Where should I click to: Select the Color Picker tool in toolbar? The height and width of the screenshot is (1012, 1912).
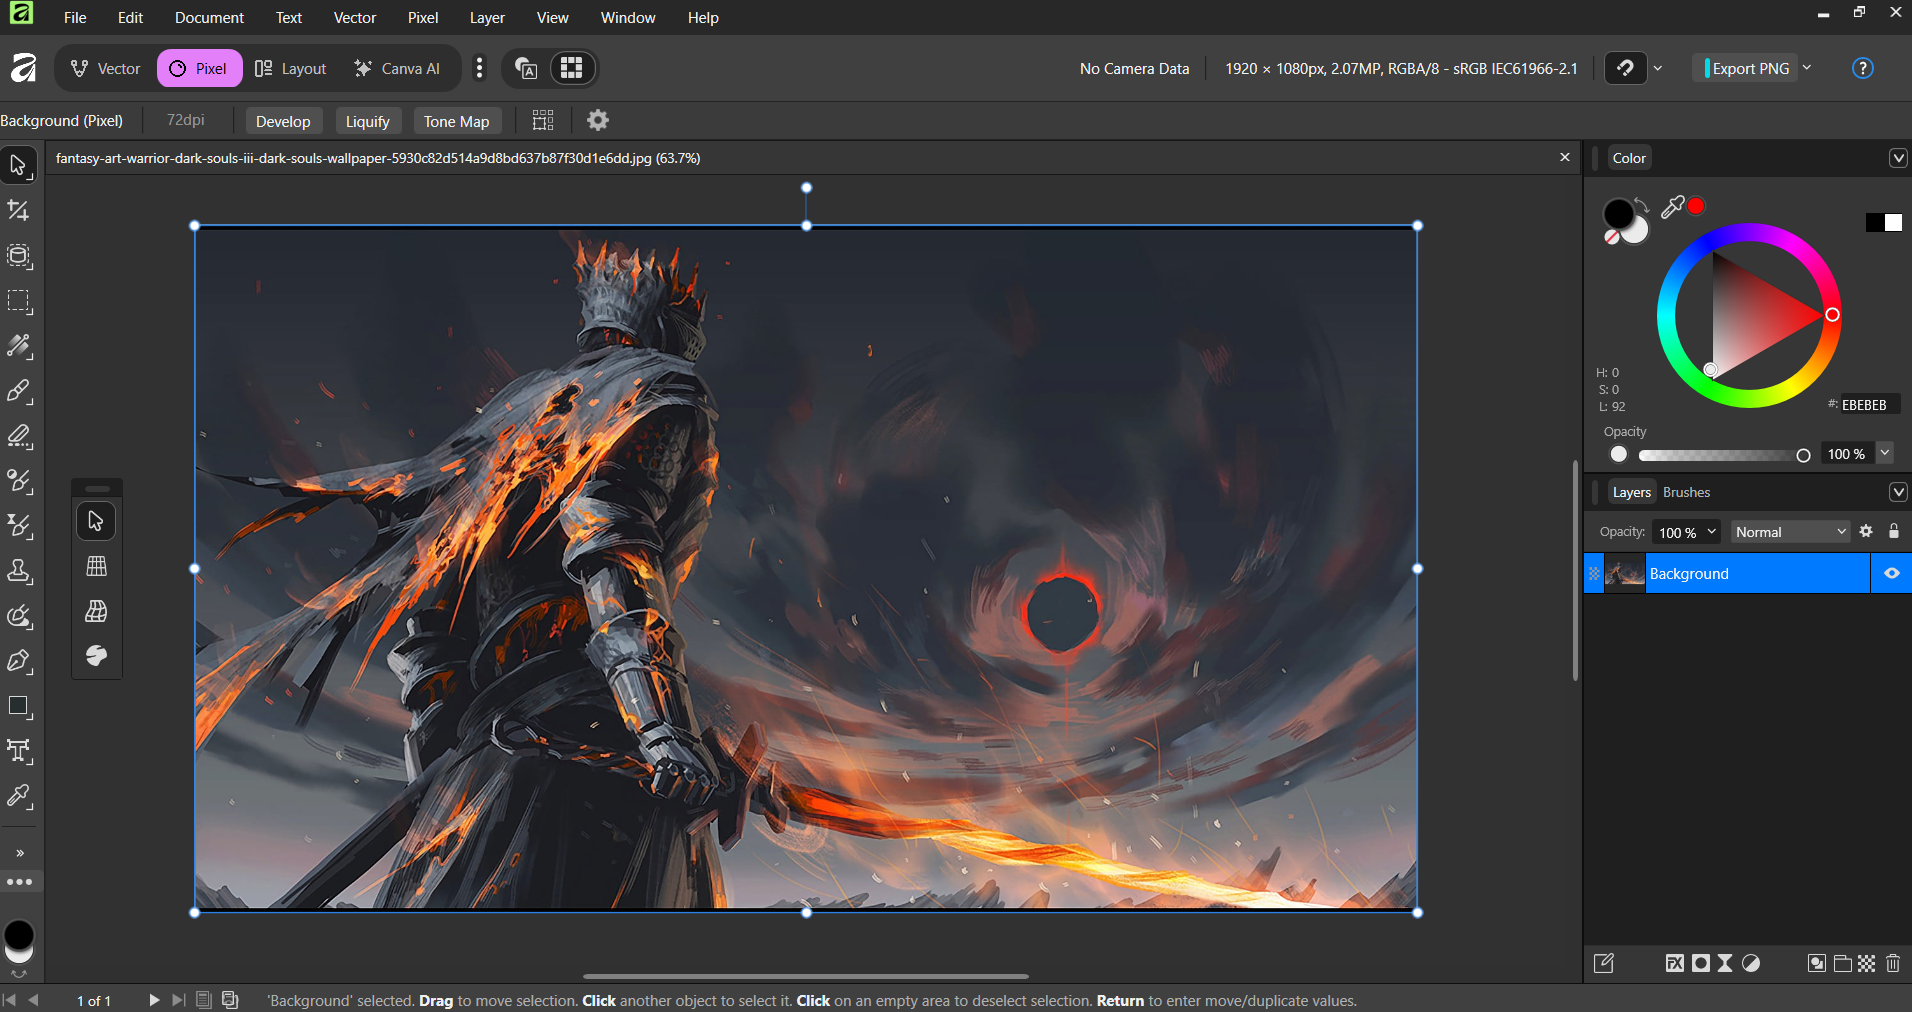coord(19,796)
